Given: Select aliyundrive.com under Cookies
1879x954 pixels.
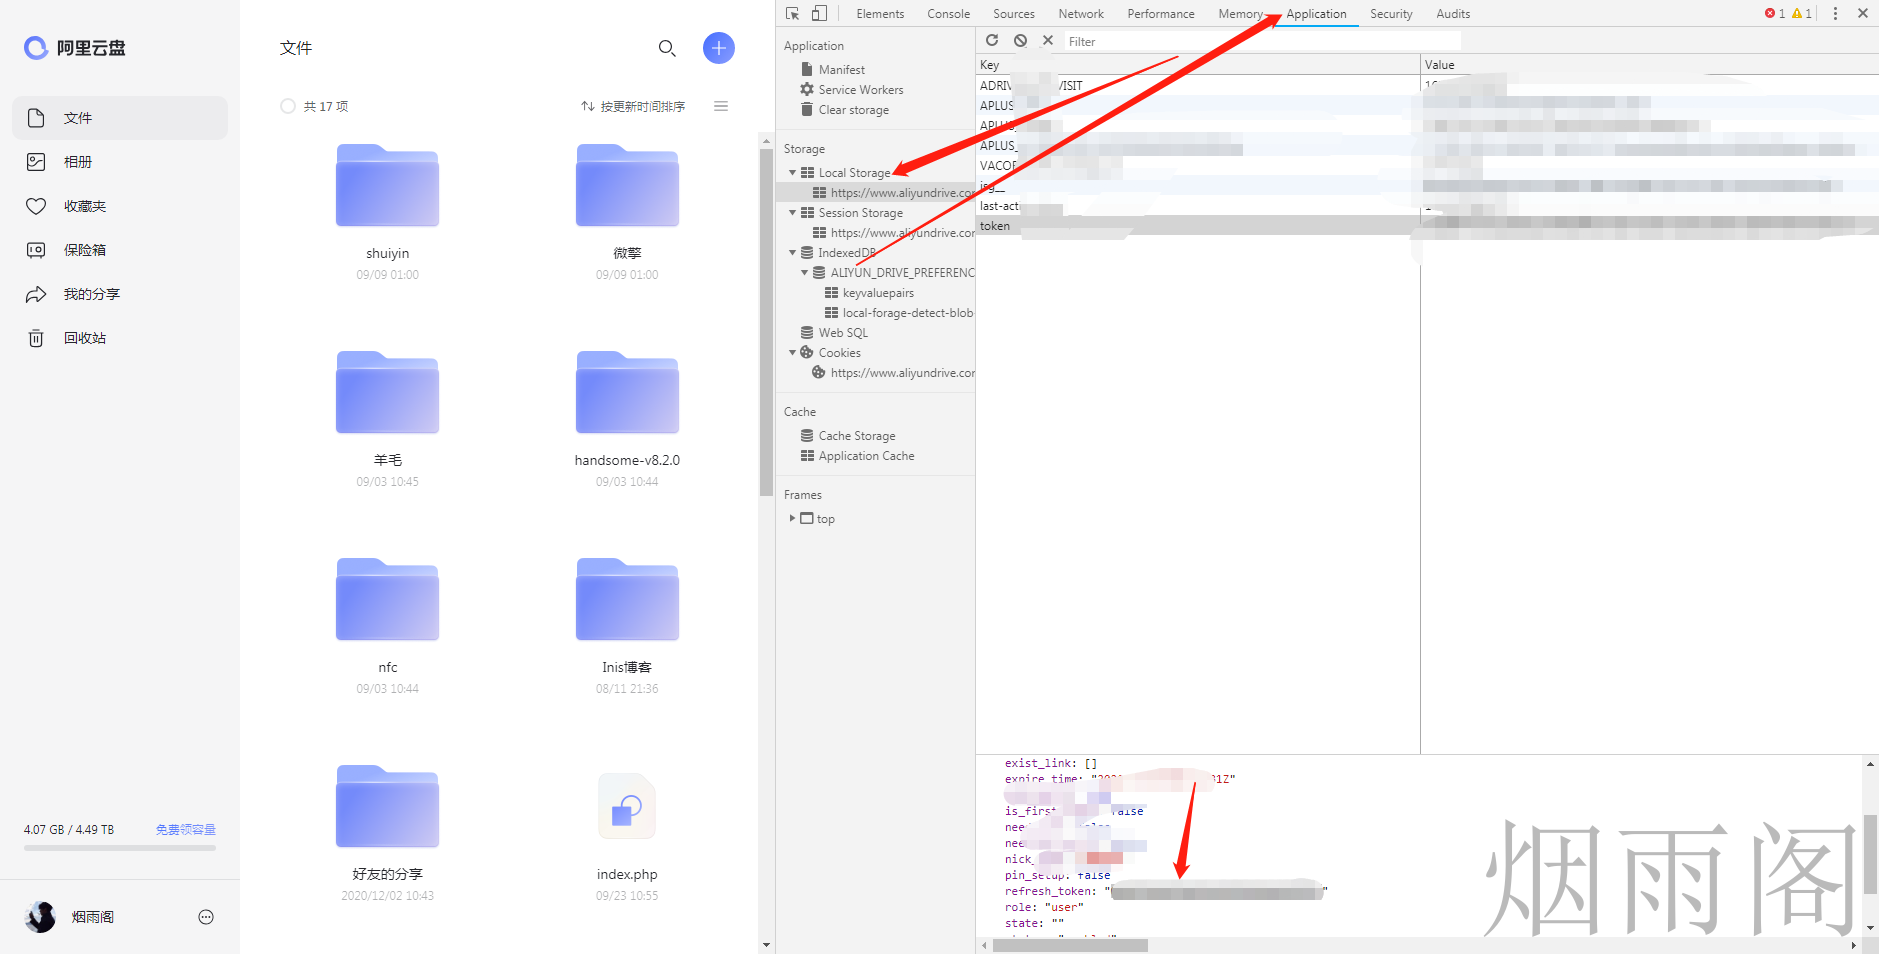Looking at the screenshot, I should (x=902, y=373).
